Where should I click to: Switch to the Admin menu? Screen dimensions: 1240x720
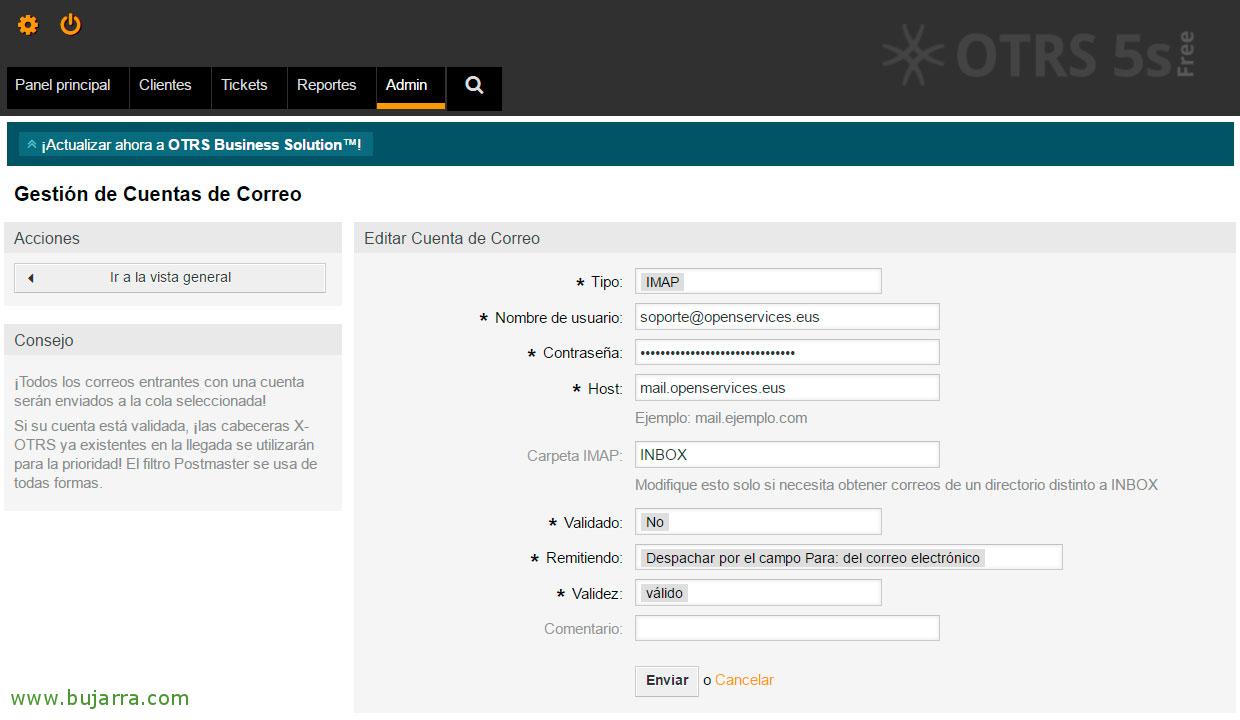click(x=407, y=86)
